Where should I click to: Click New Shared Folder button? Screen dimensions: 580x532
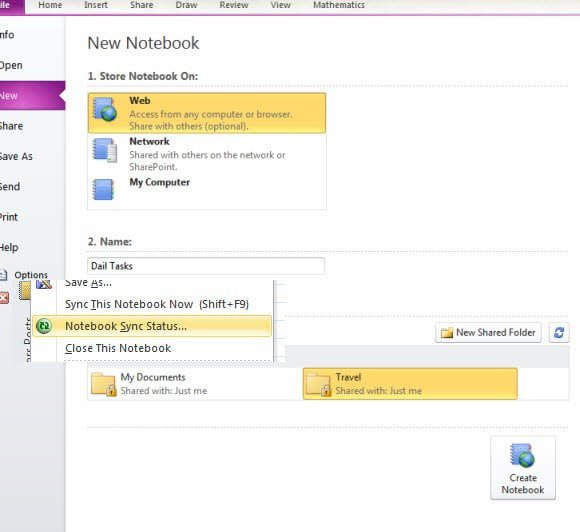pyautogui.click(x=488, y=332)
